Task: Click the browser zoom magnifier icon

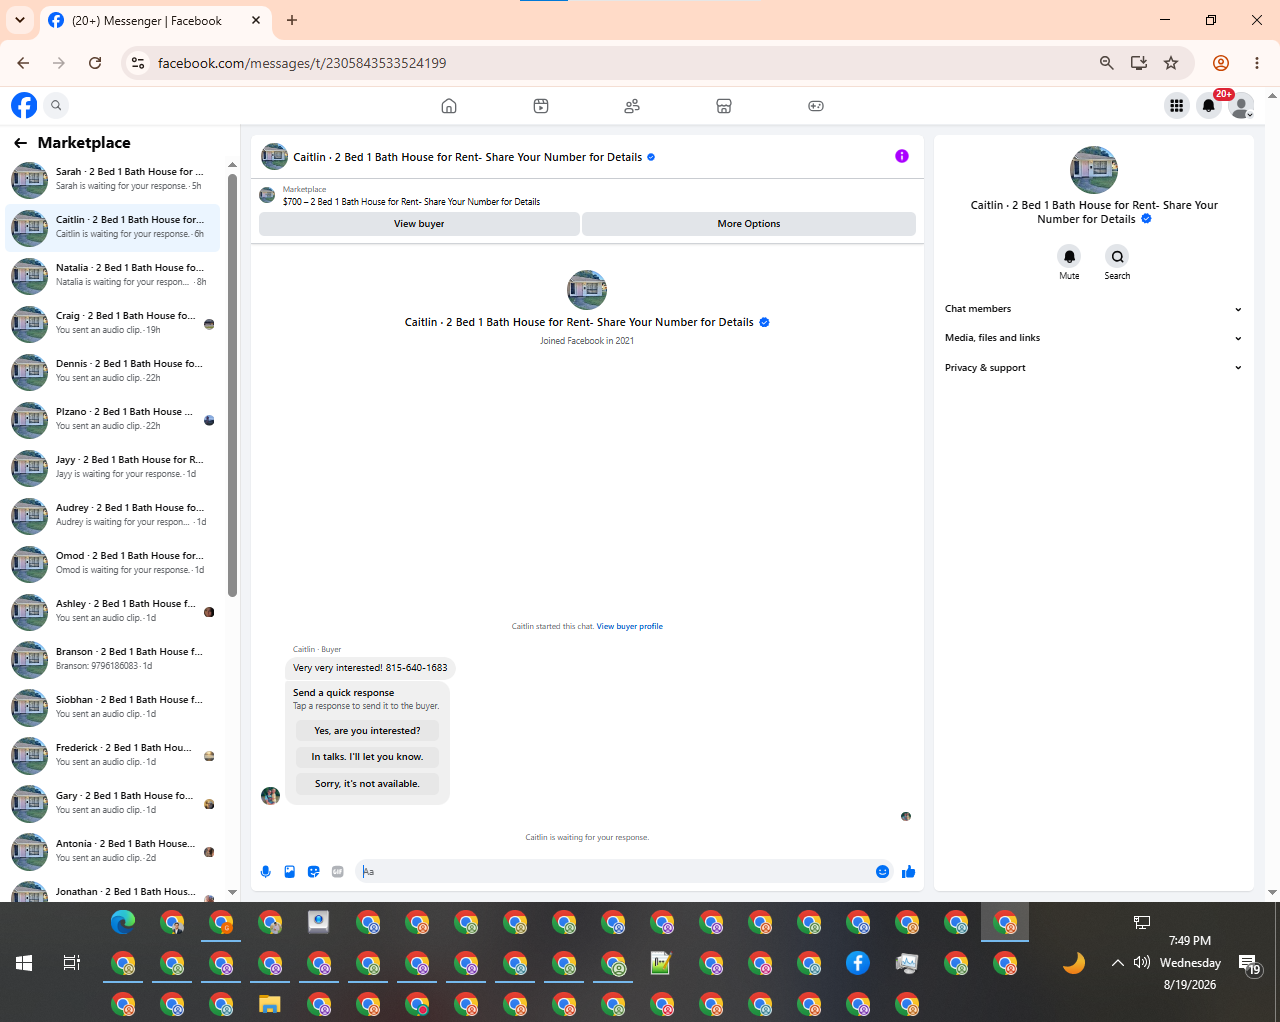Action: tap(1107, 63)
